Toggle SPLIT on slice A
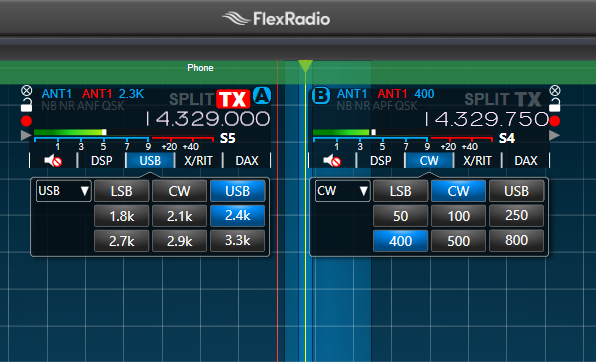 (191, 100)
